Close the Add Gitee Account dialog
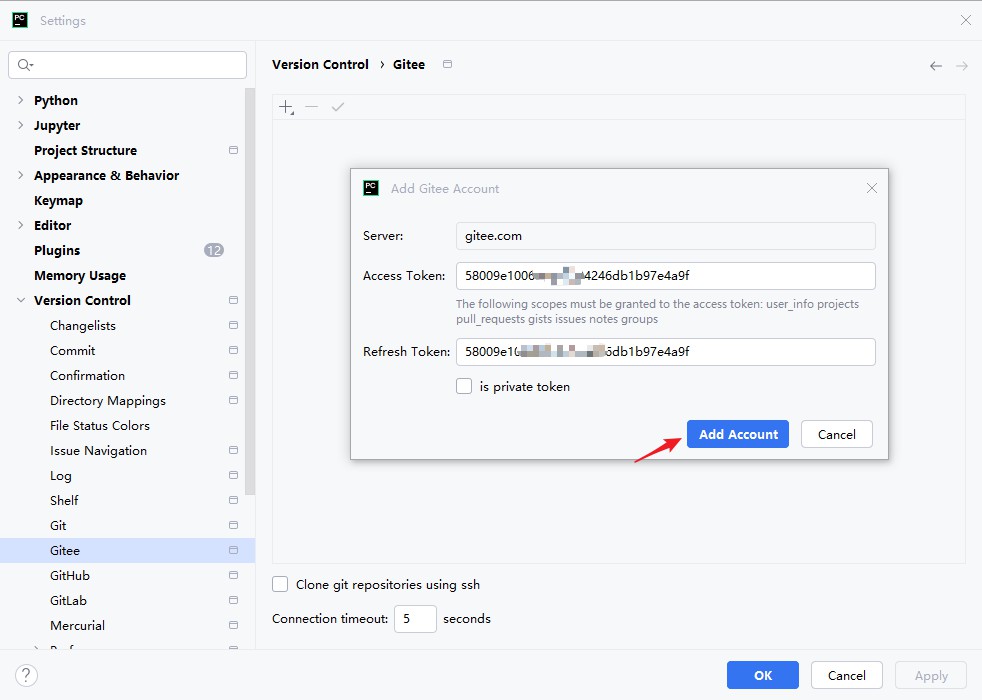This screenshot has height=700, width=982. pyautogui.click(x=872, y=188)
